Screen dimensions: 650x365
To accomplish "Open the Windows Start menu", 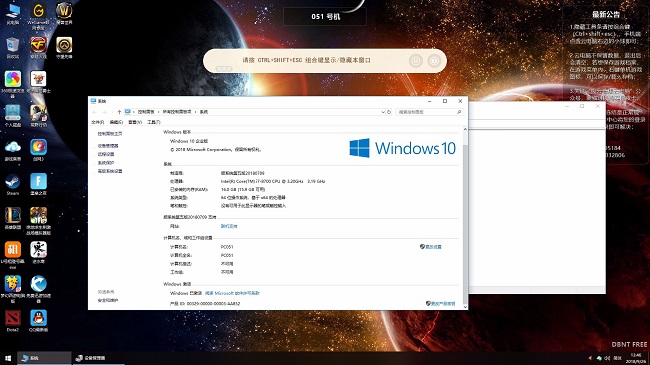I will pyautogui.click(x=8, y=358).
